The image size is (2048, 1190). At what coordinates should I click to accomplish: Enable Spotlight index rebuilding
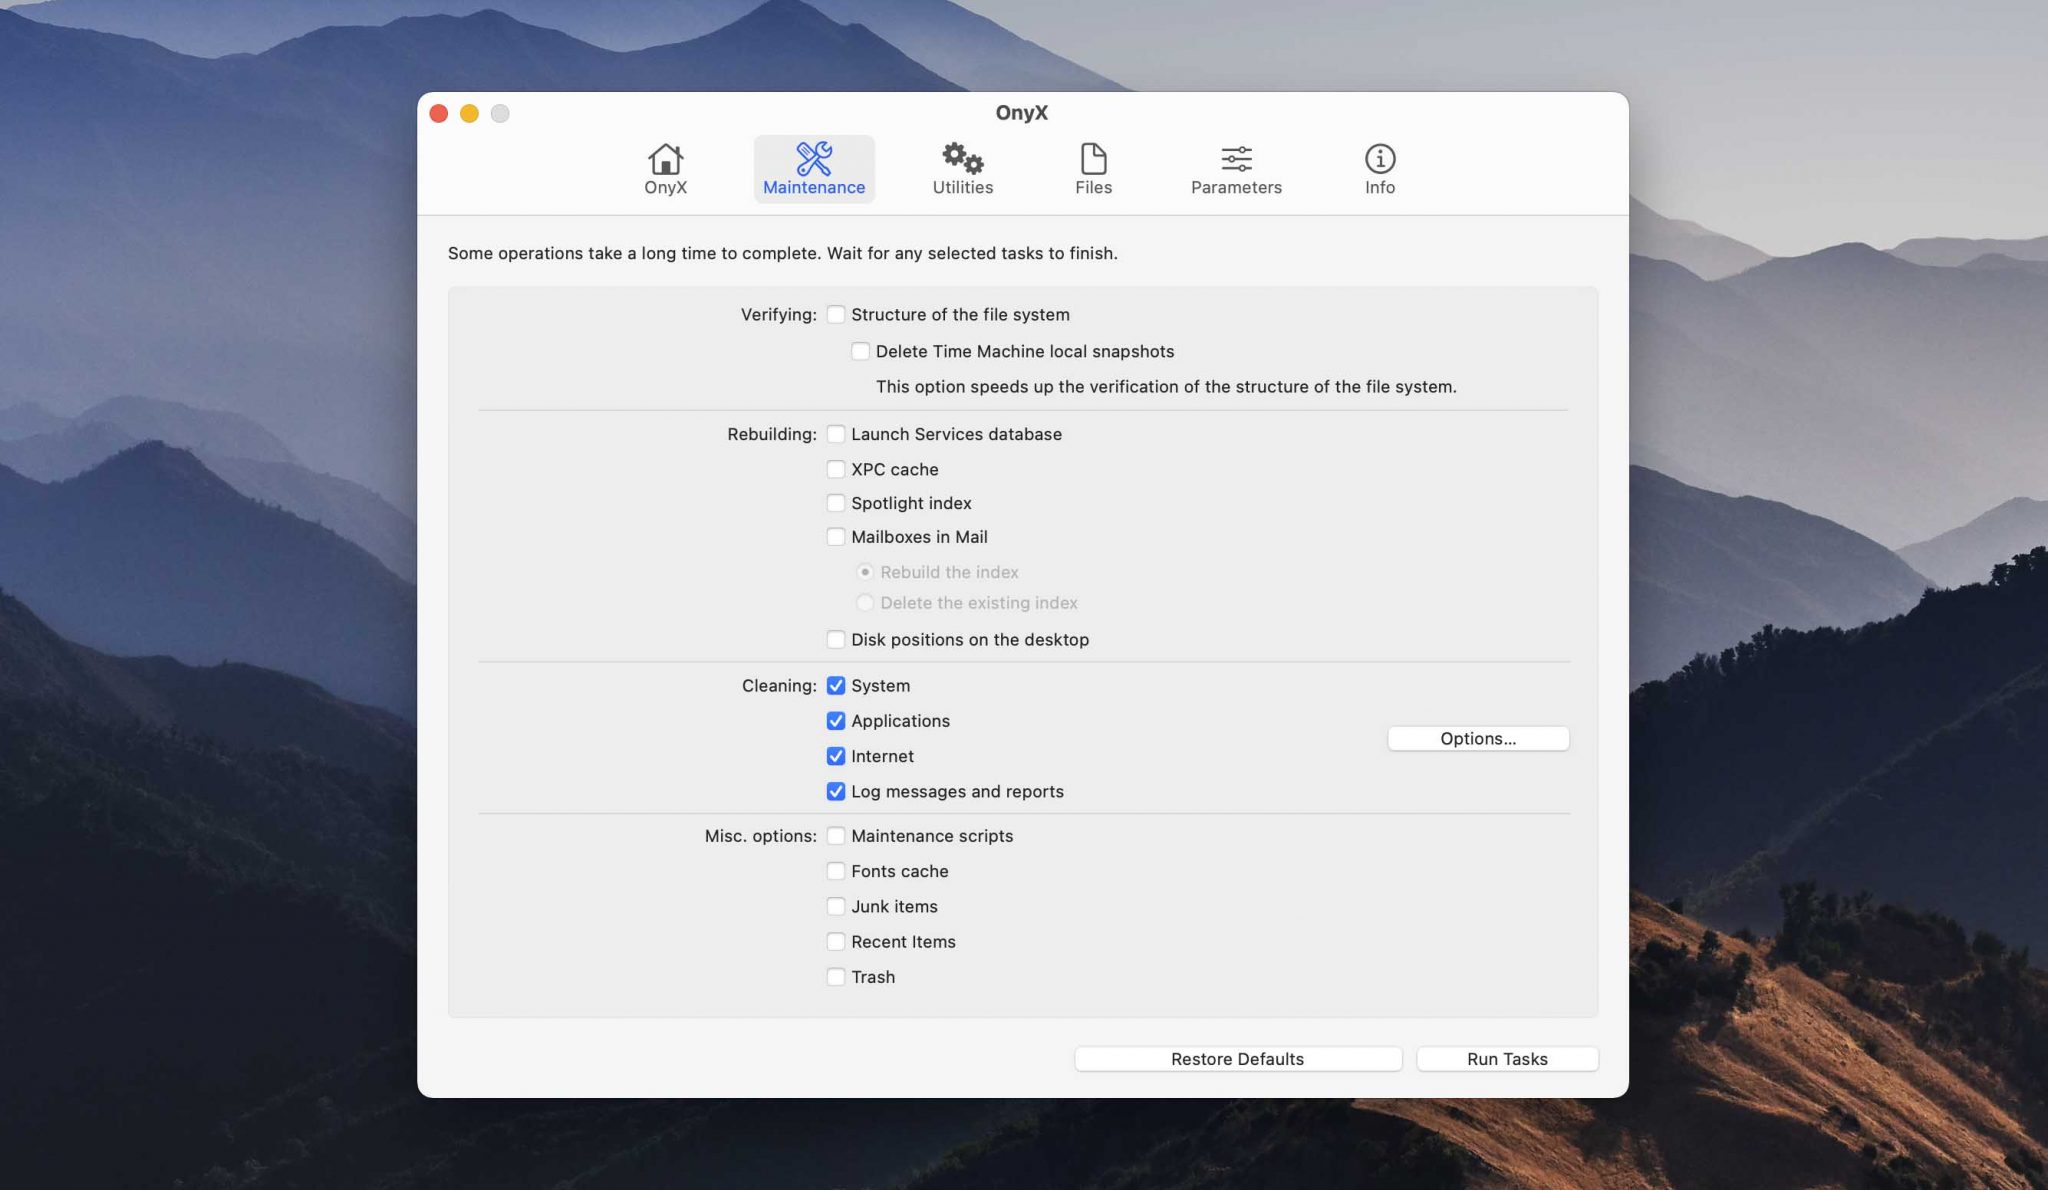point(836,503)
